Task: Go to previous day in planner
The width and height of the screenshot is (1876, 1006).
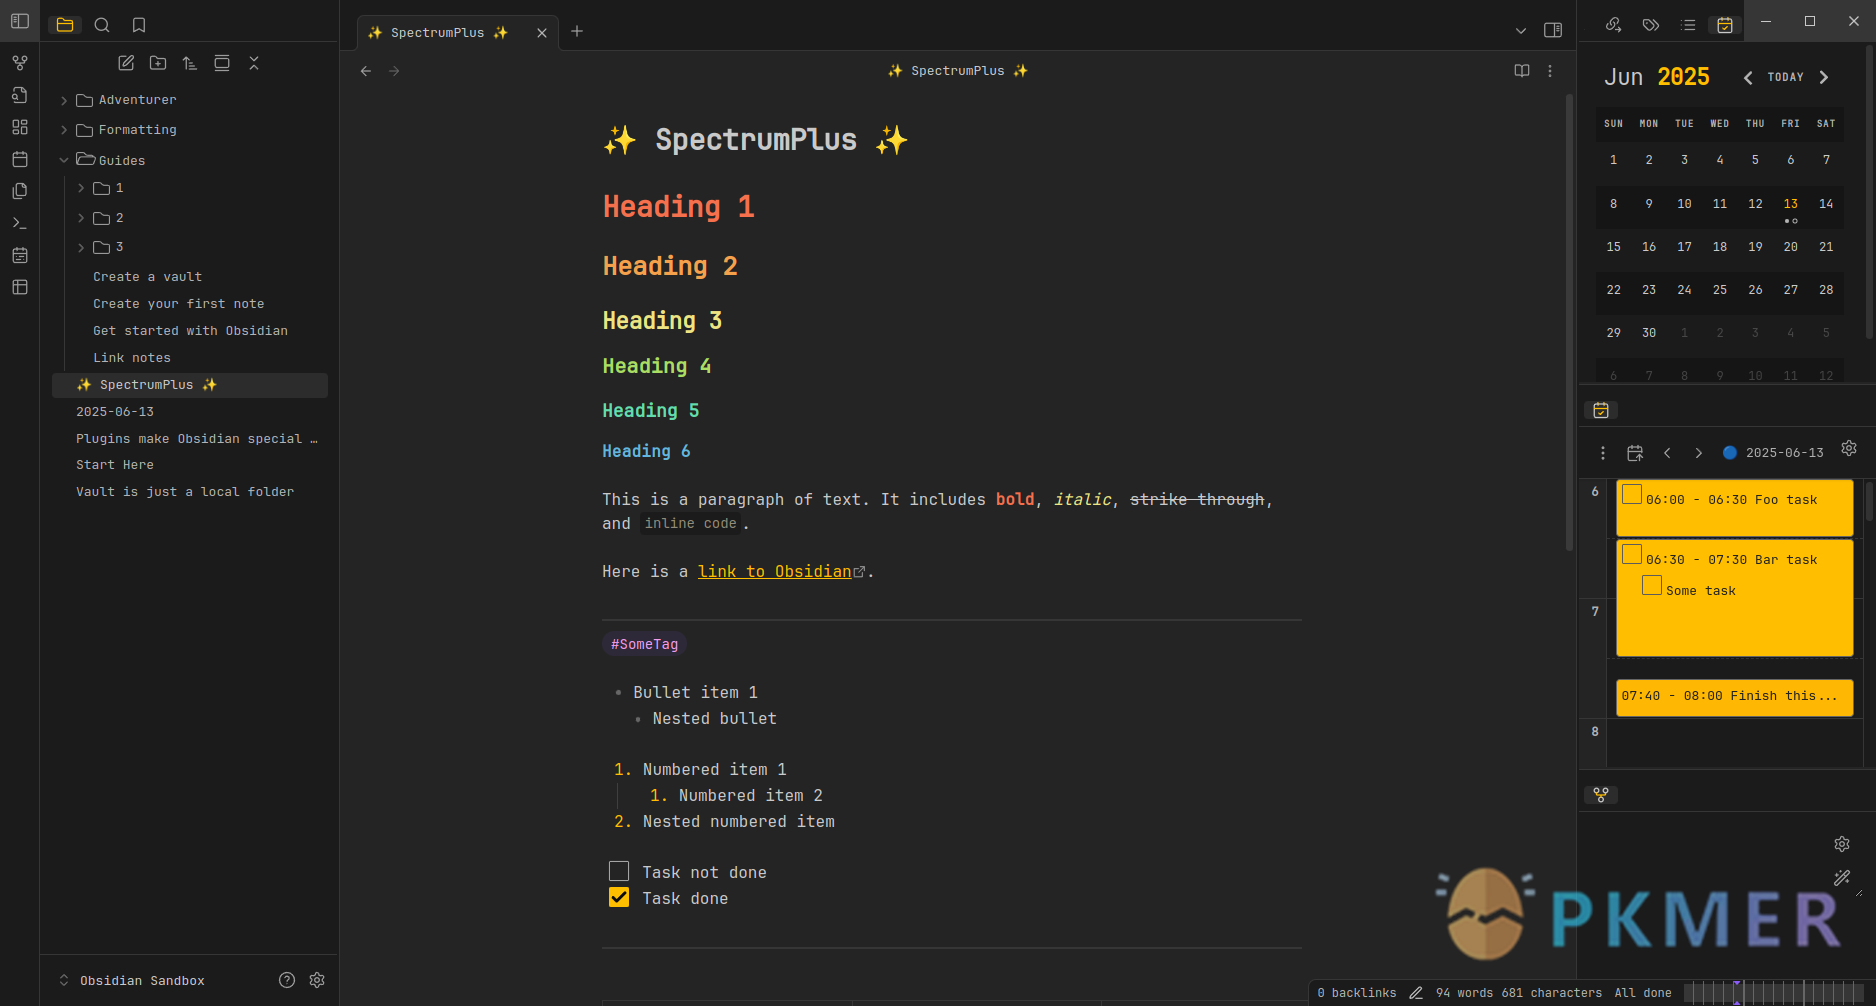Action: 1667,453
